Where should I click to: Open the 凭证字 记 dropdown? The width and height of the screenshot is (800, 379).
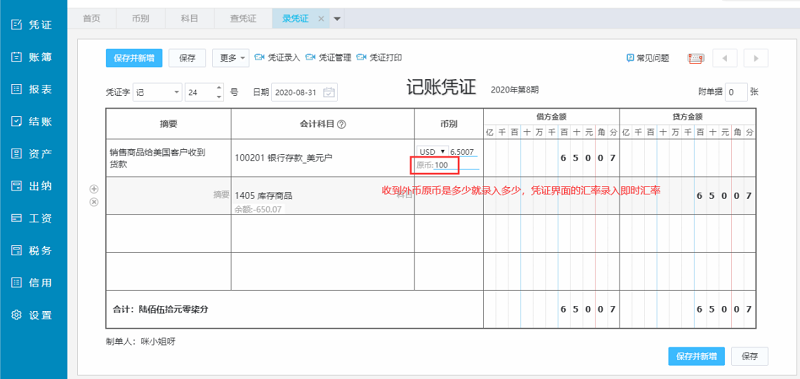(x=158, y=92)
